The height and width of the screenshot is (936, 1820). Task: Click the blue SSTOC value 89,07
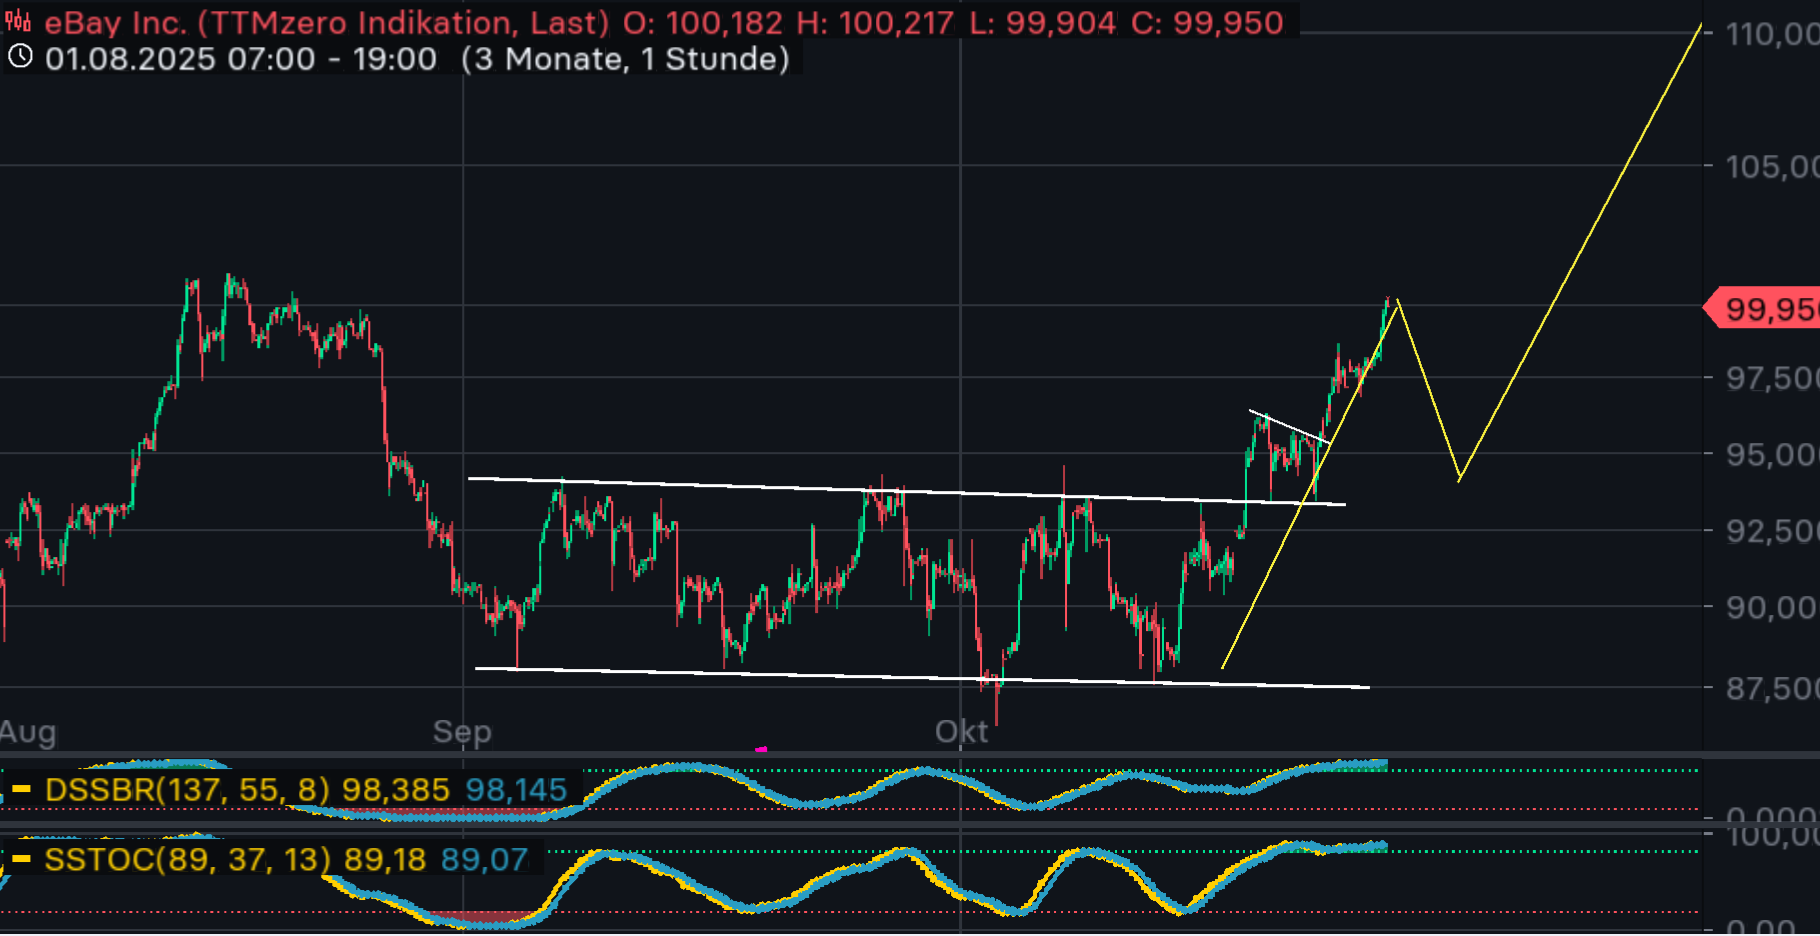(x=484, y=859)
